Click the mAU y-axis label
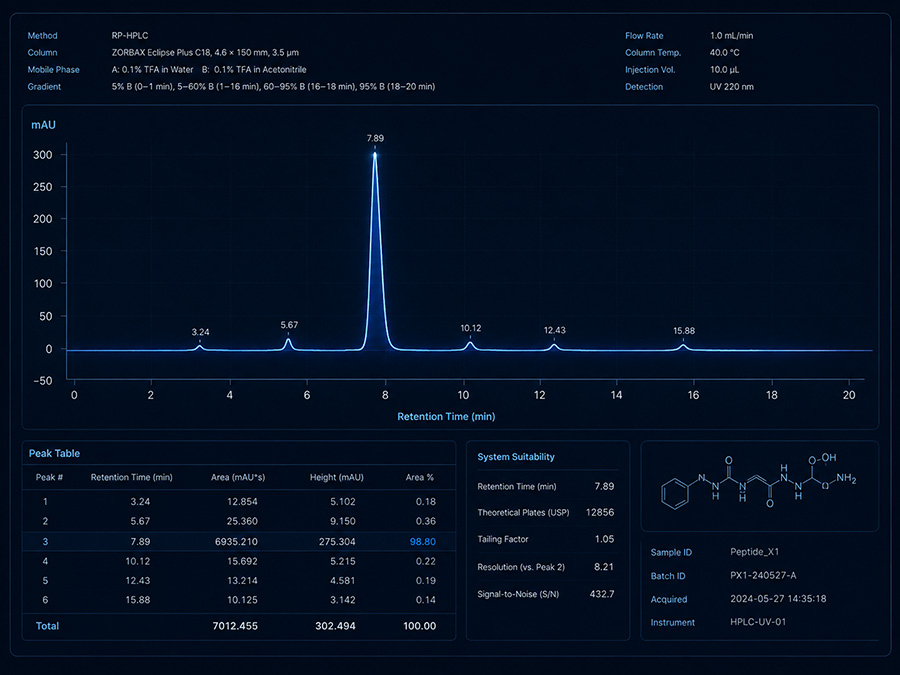Viewport: 900px width, 675px height. tap(44, 125)
